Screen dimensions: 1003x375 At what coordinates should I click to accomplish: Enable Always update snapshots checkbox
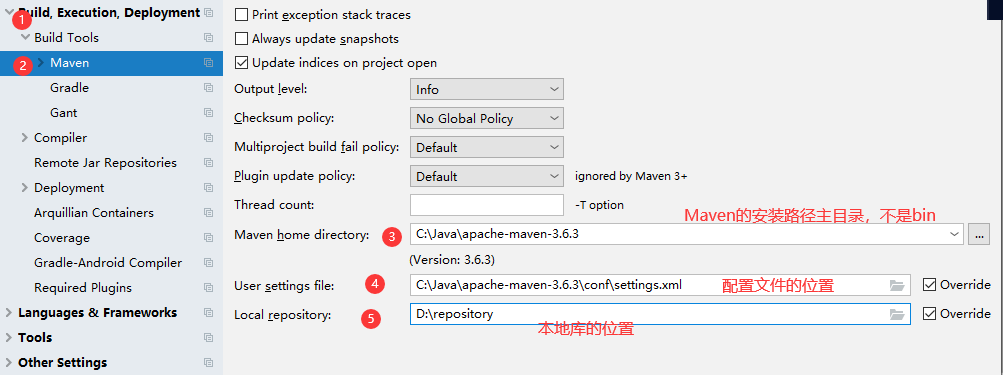click(241, 38)
